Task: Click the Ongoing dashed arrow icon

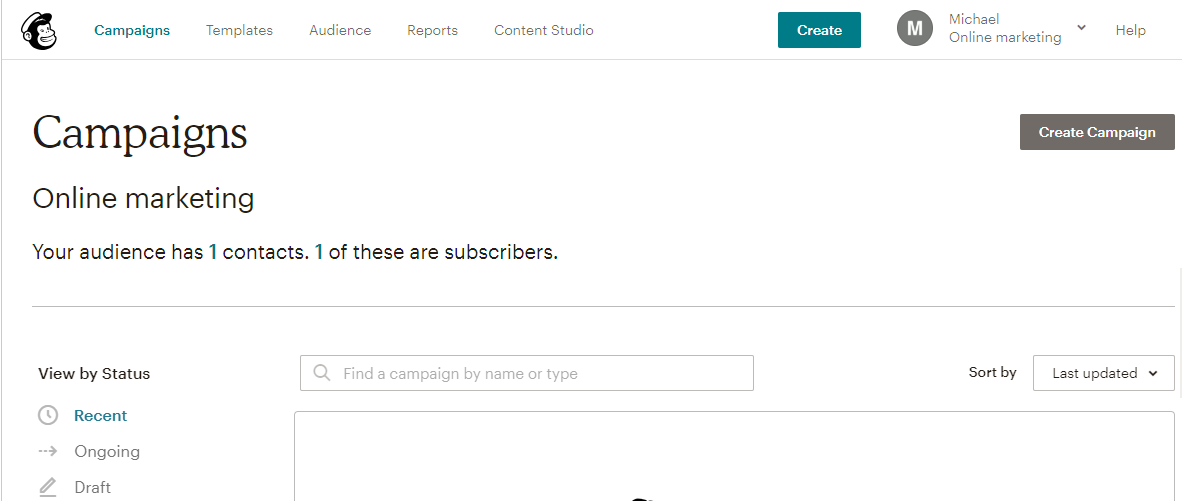Action: [x=47, y=451]
